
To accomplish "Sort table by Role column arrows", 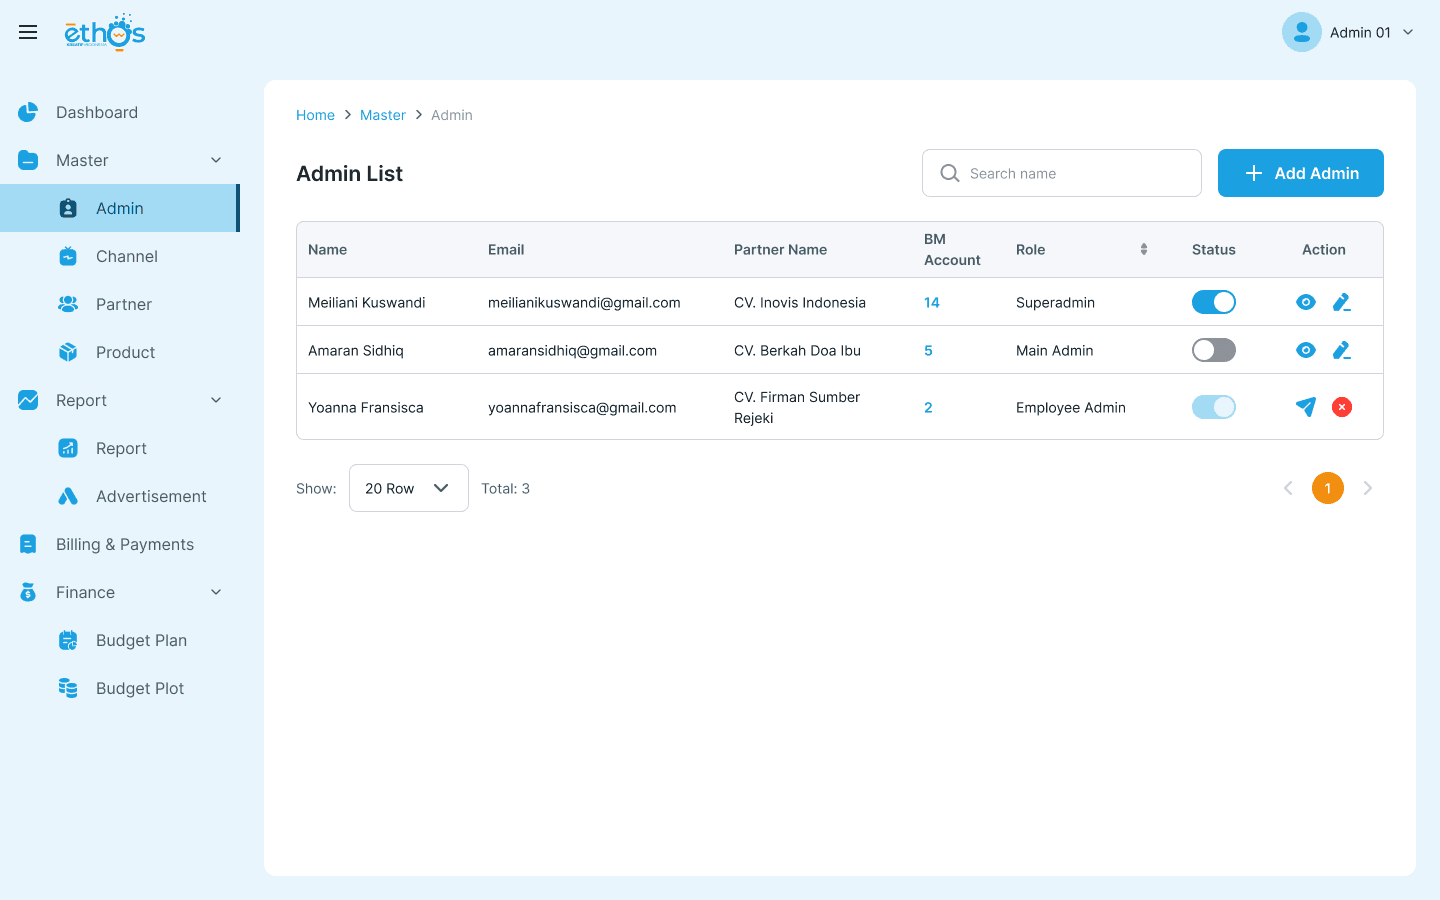I will (1144, 249).
